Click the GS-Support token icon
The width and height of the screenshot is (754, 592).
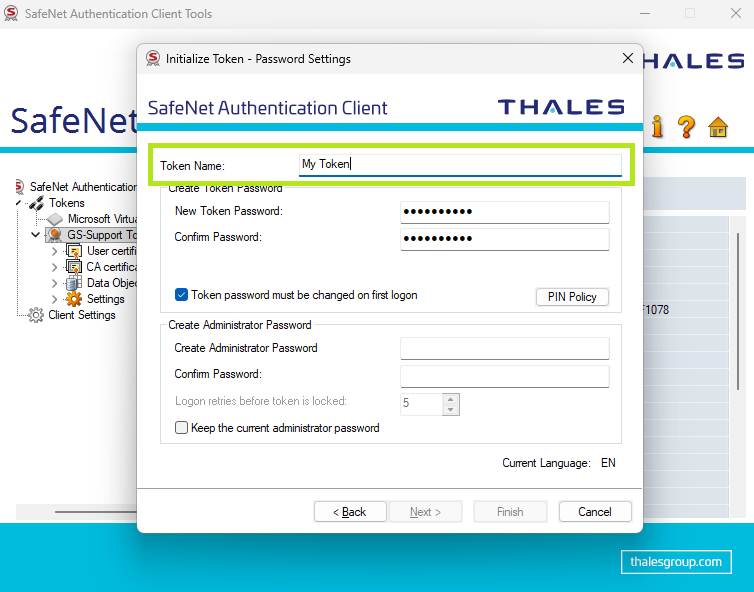point(55,235)
